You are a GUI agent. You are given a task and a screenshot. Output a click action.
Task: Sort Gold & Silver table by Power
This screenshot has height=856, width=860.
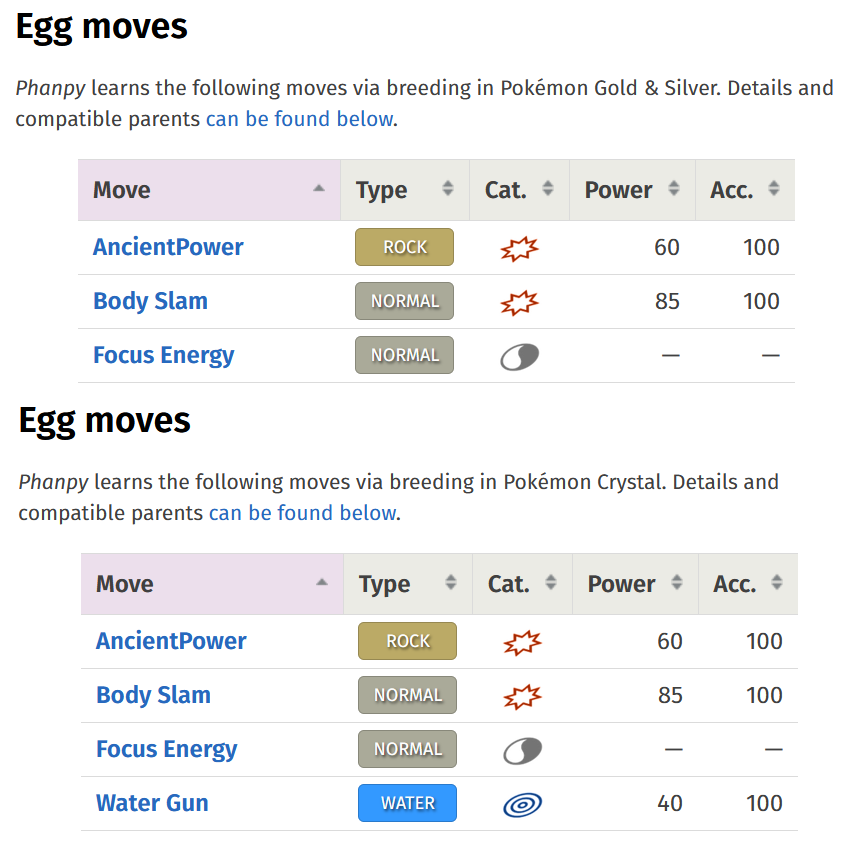(631, 190)
